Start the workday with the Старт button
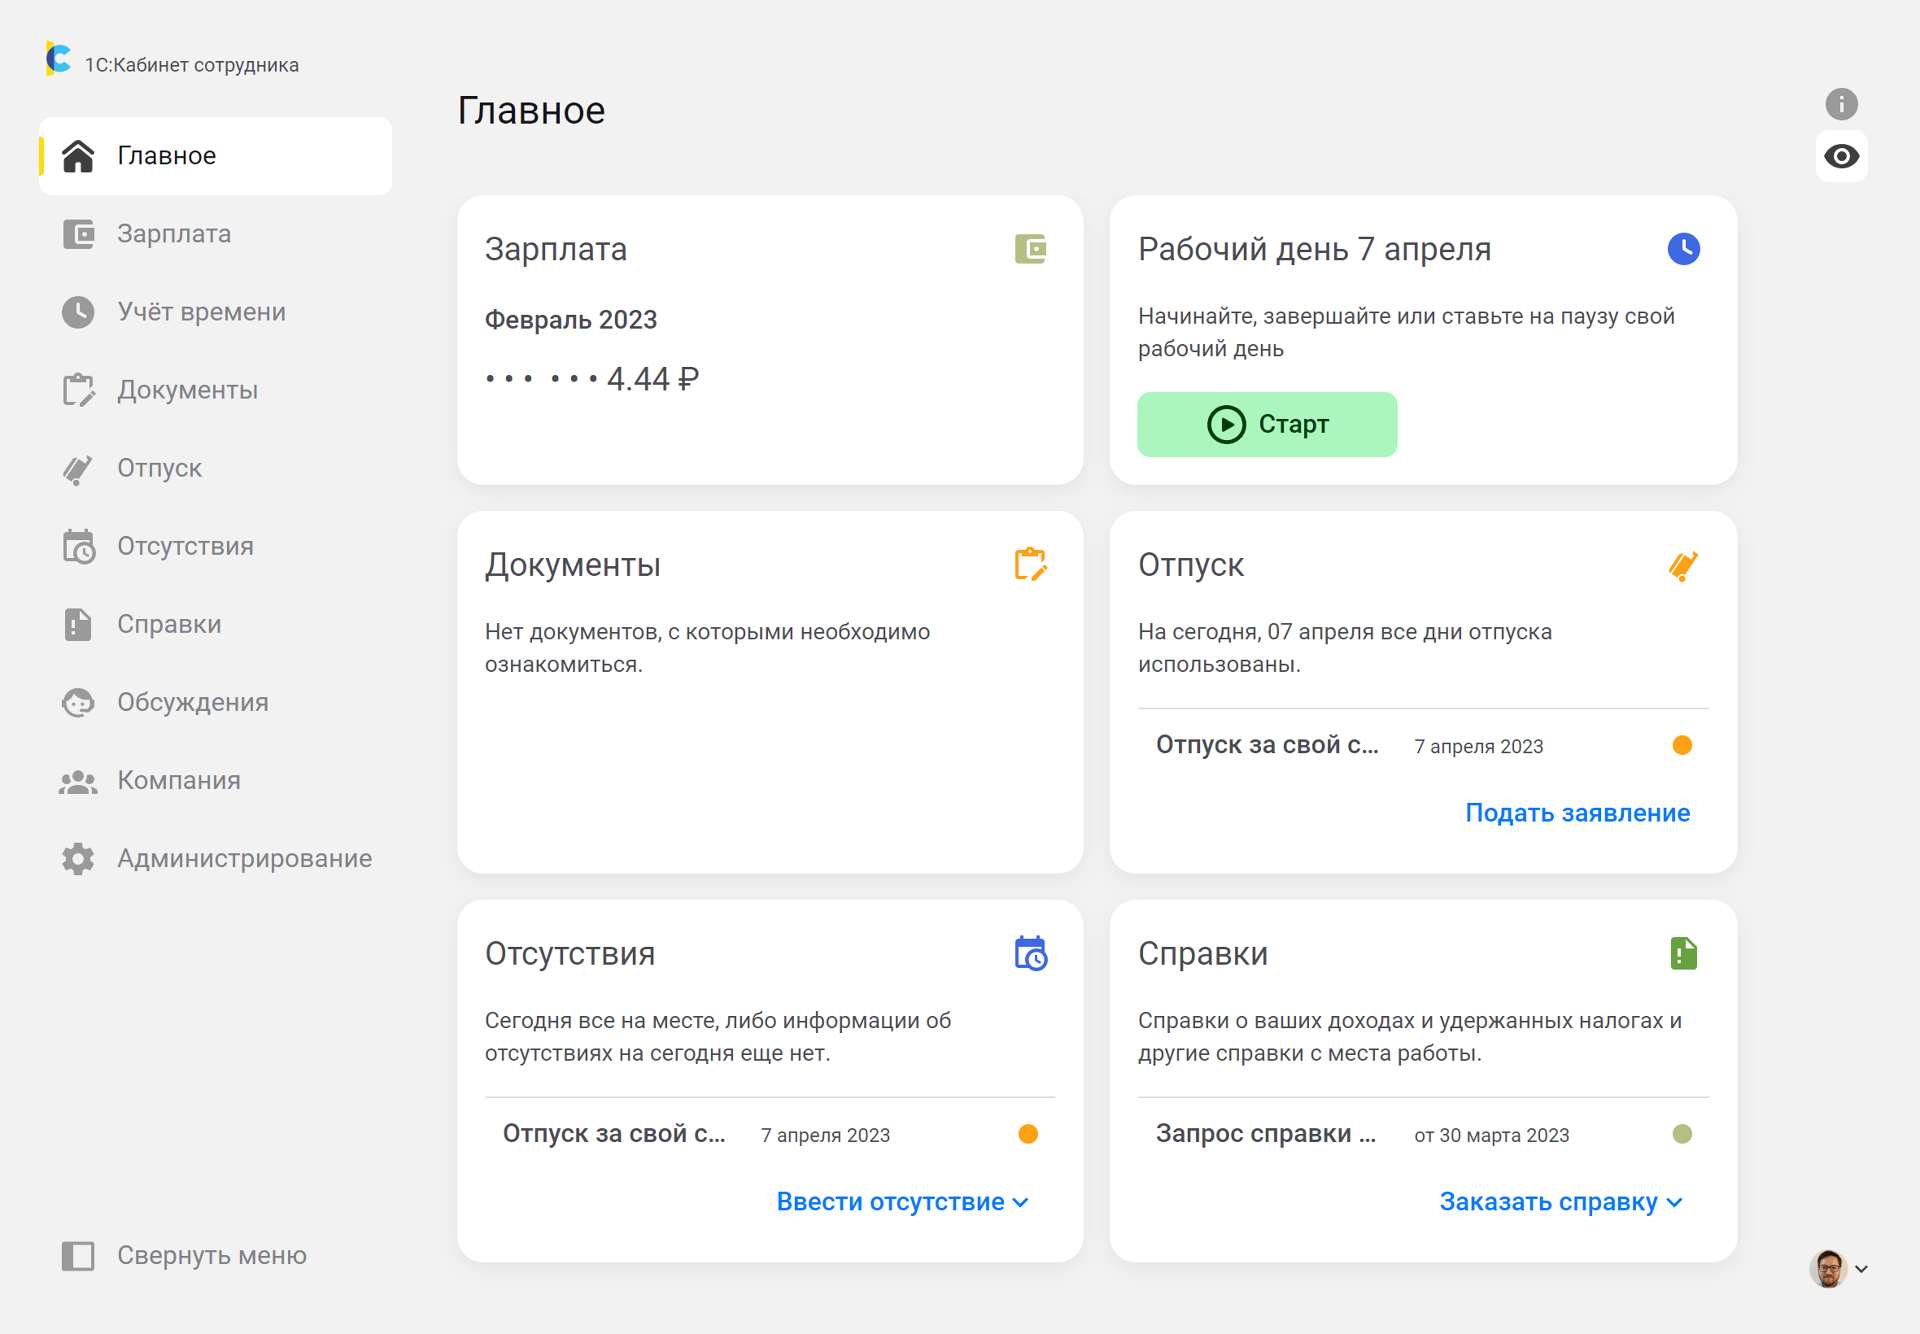 tap(1267, 424)
